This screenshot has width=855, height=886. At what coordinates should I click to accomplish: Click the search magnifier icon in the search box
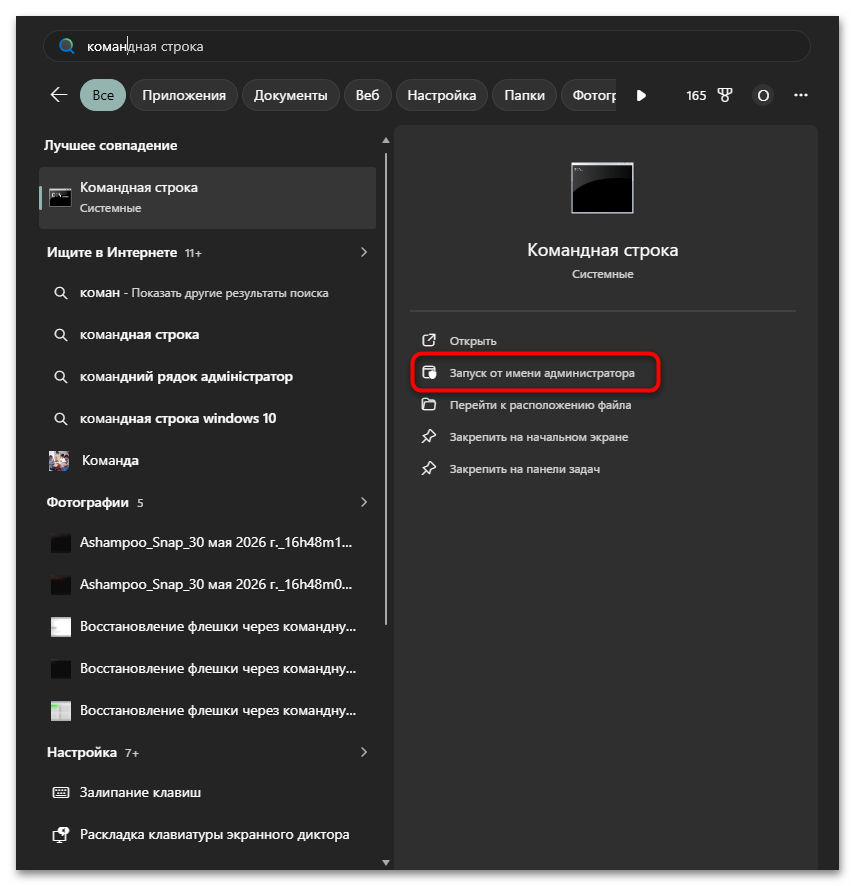(x=67, y=46)
